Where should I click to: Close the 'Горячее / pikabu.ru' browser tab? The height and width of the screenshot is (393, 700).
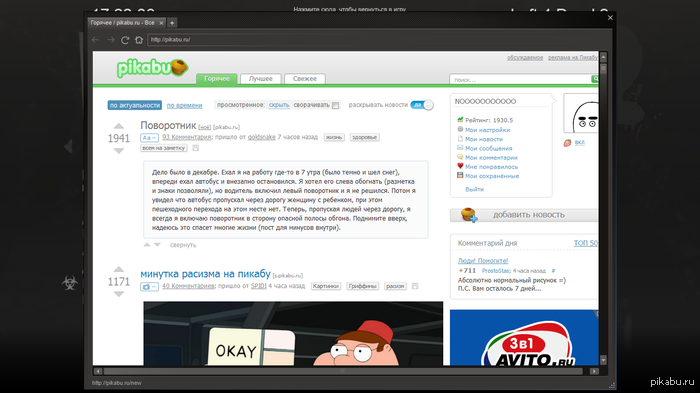click(161, 23)
